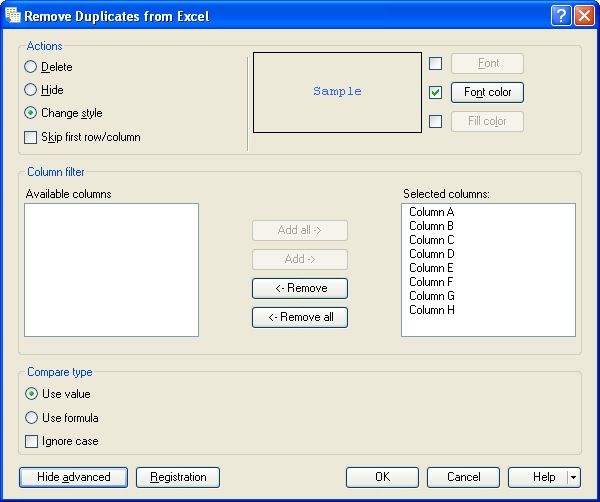
Task: Enable the Ignore case checkbox
Action: click(32, 441)
